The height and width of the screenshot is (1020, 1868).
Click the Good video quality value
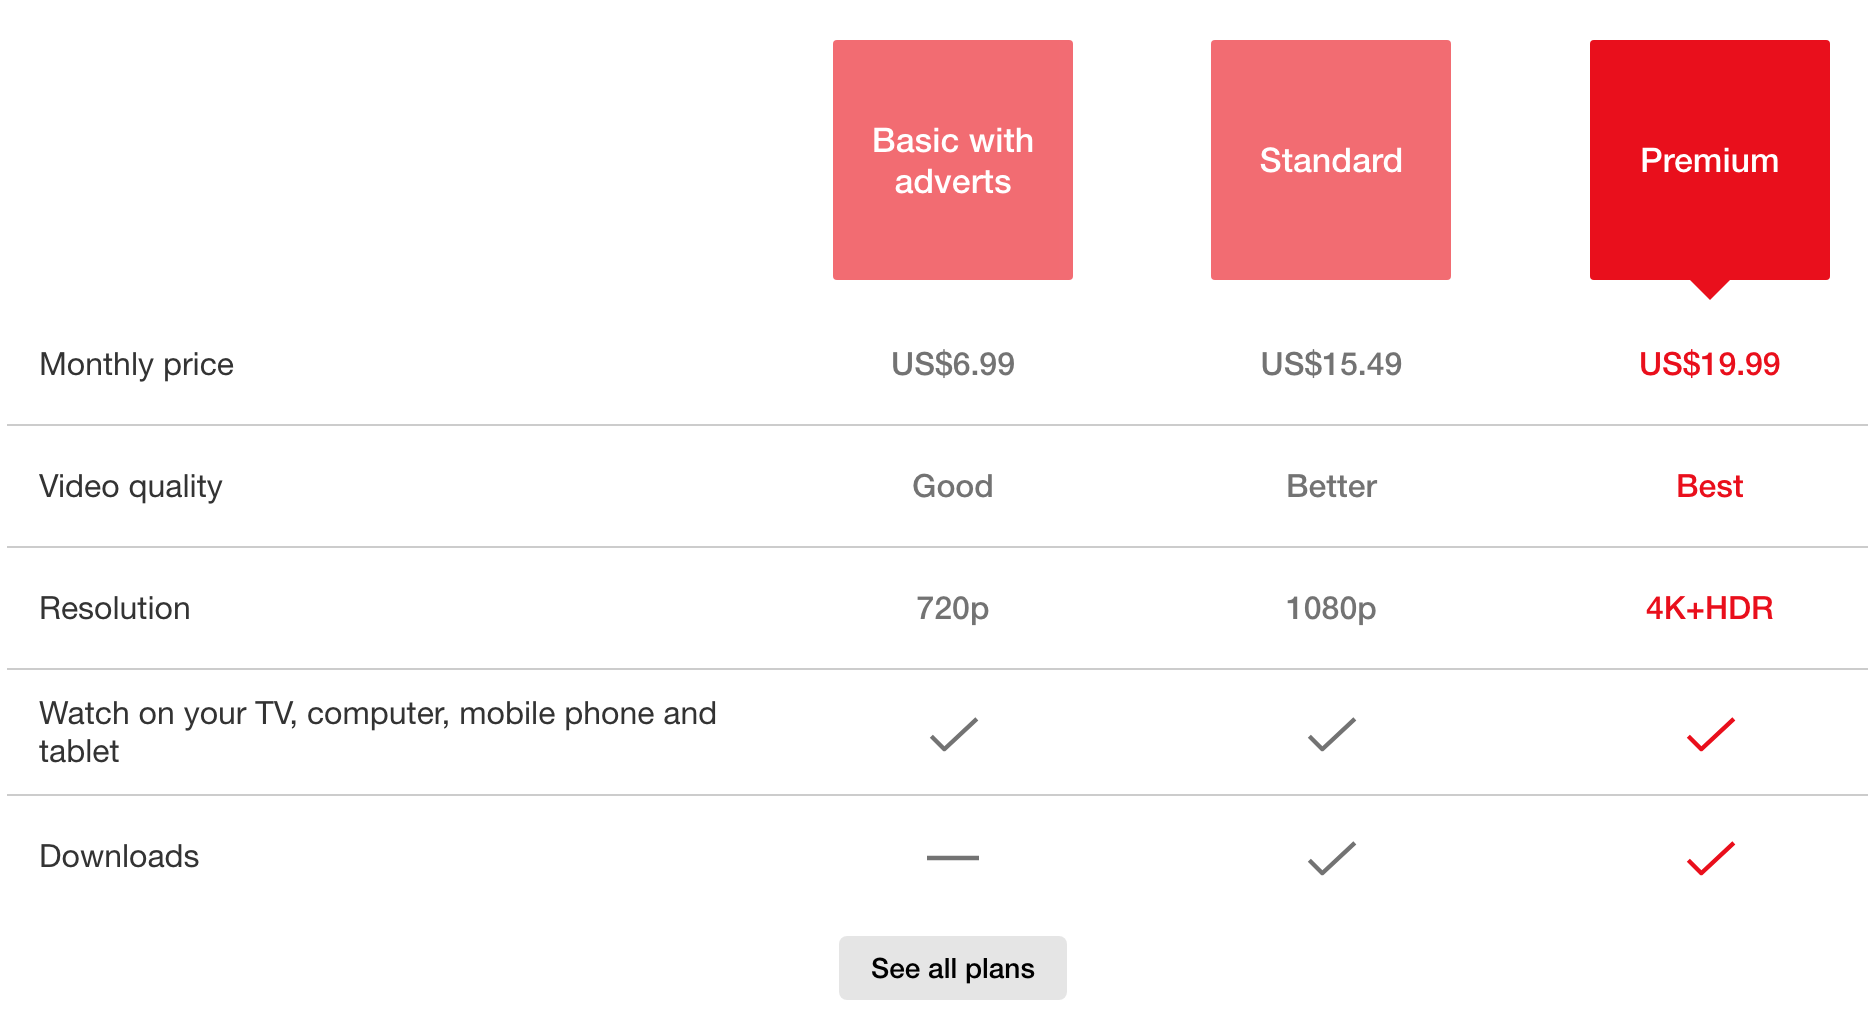point(952,486)
